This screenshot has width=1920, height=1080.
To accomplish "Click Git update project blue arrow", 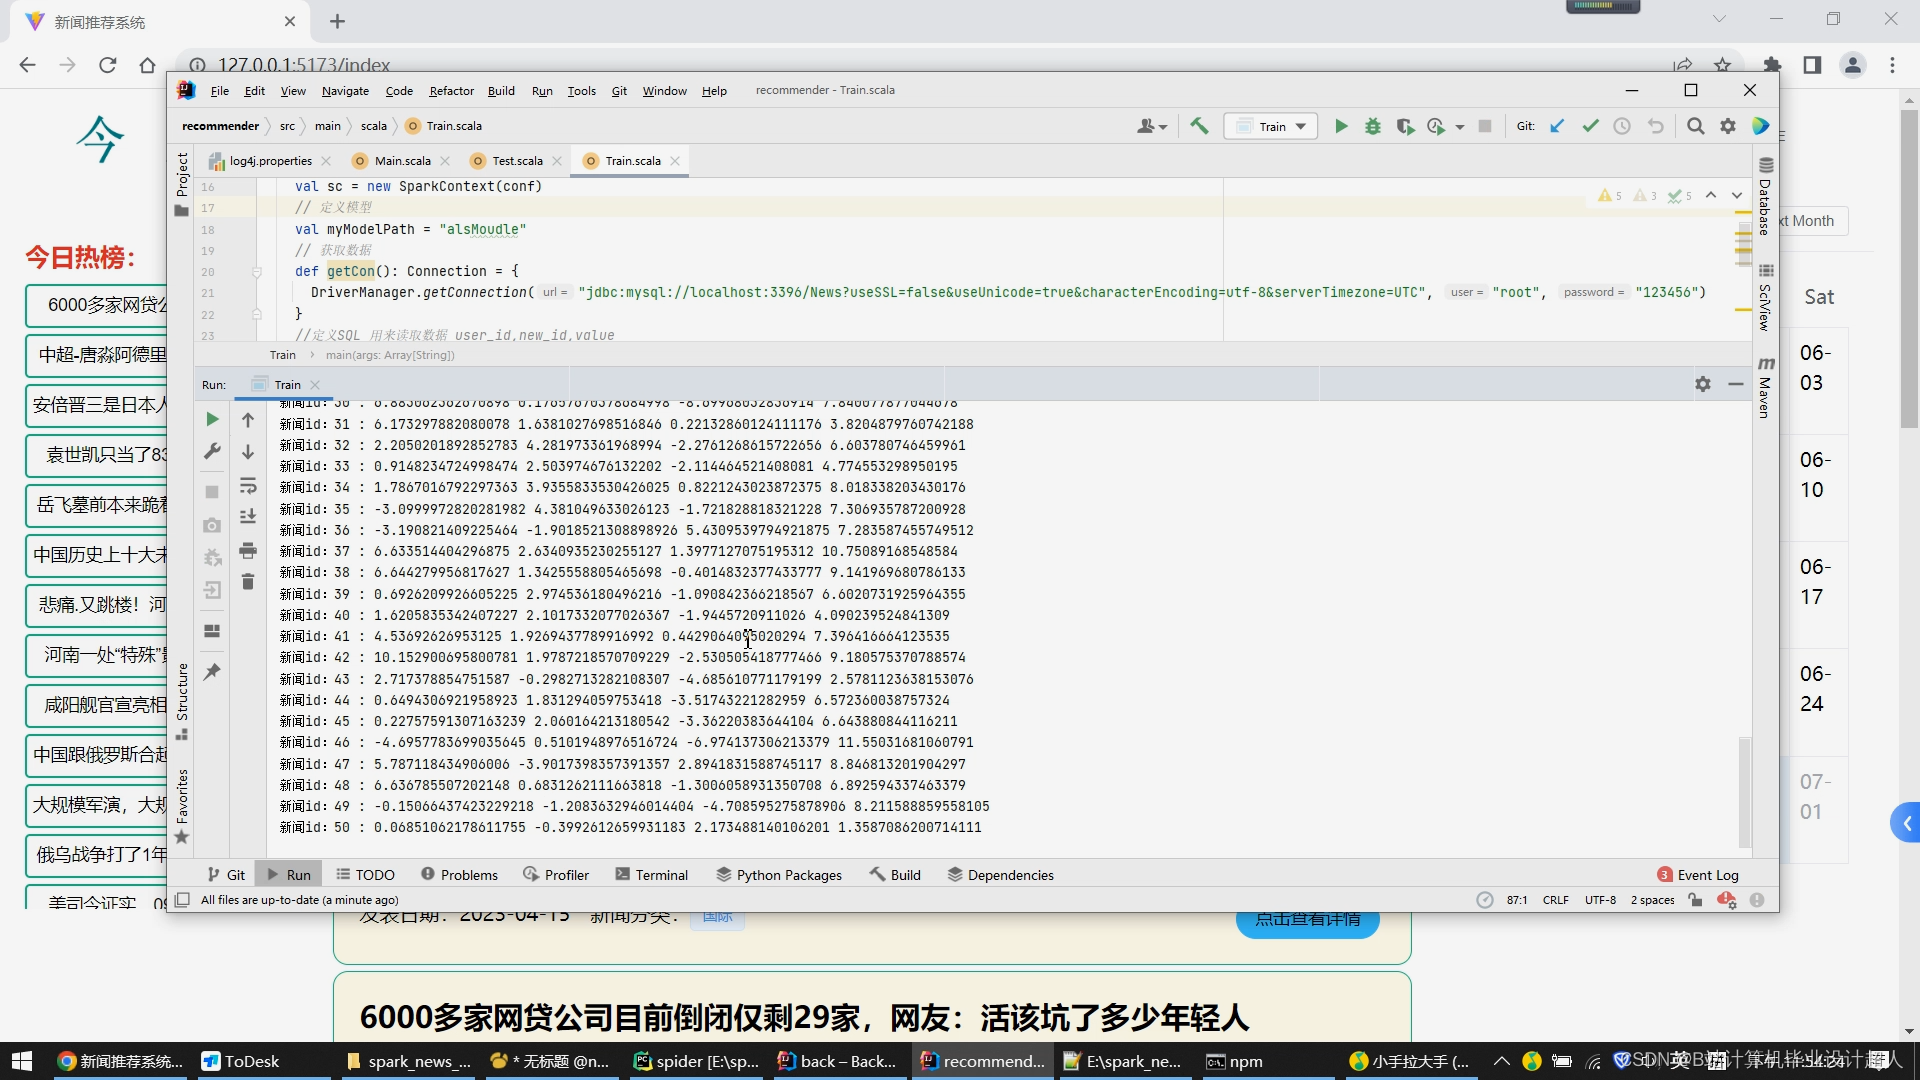I will coord(1557,126).
